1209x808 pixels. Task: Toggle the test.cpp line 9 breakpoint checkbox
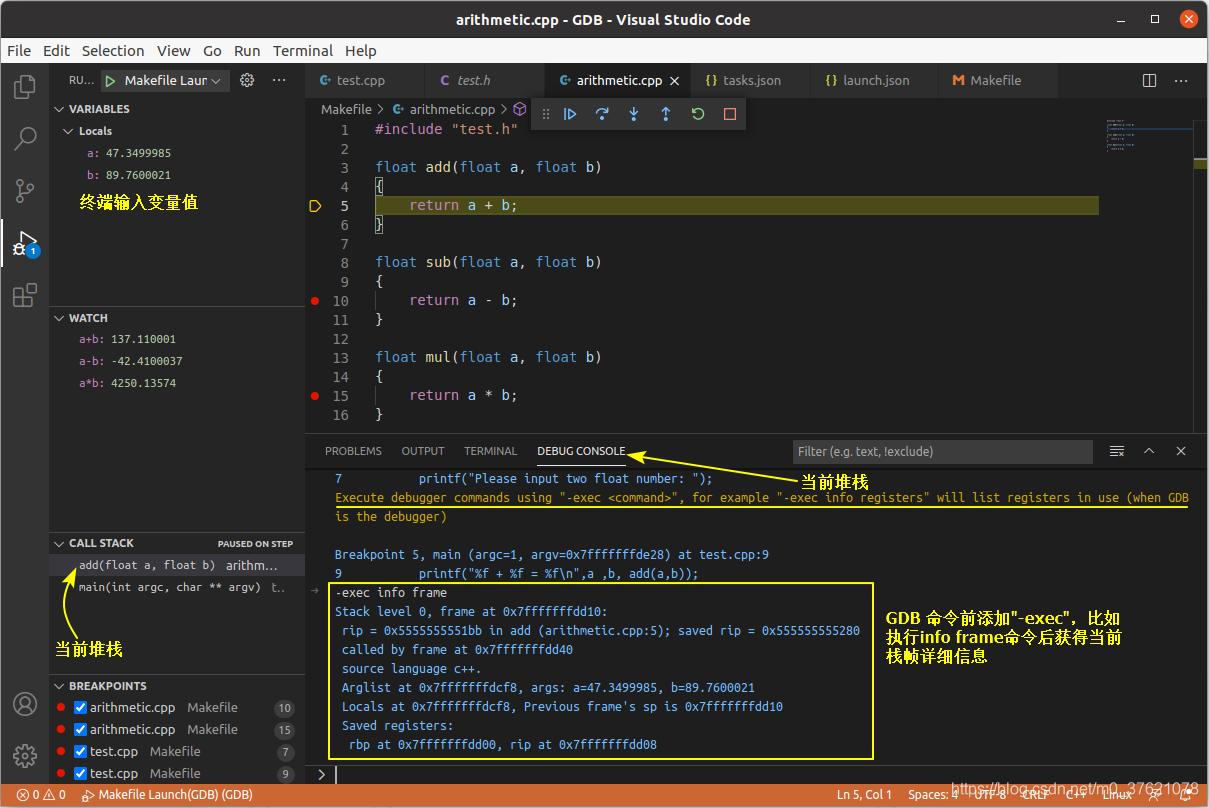tap(81, 774)
